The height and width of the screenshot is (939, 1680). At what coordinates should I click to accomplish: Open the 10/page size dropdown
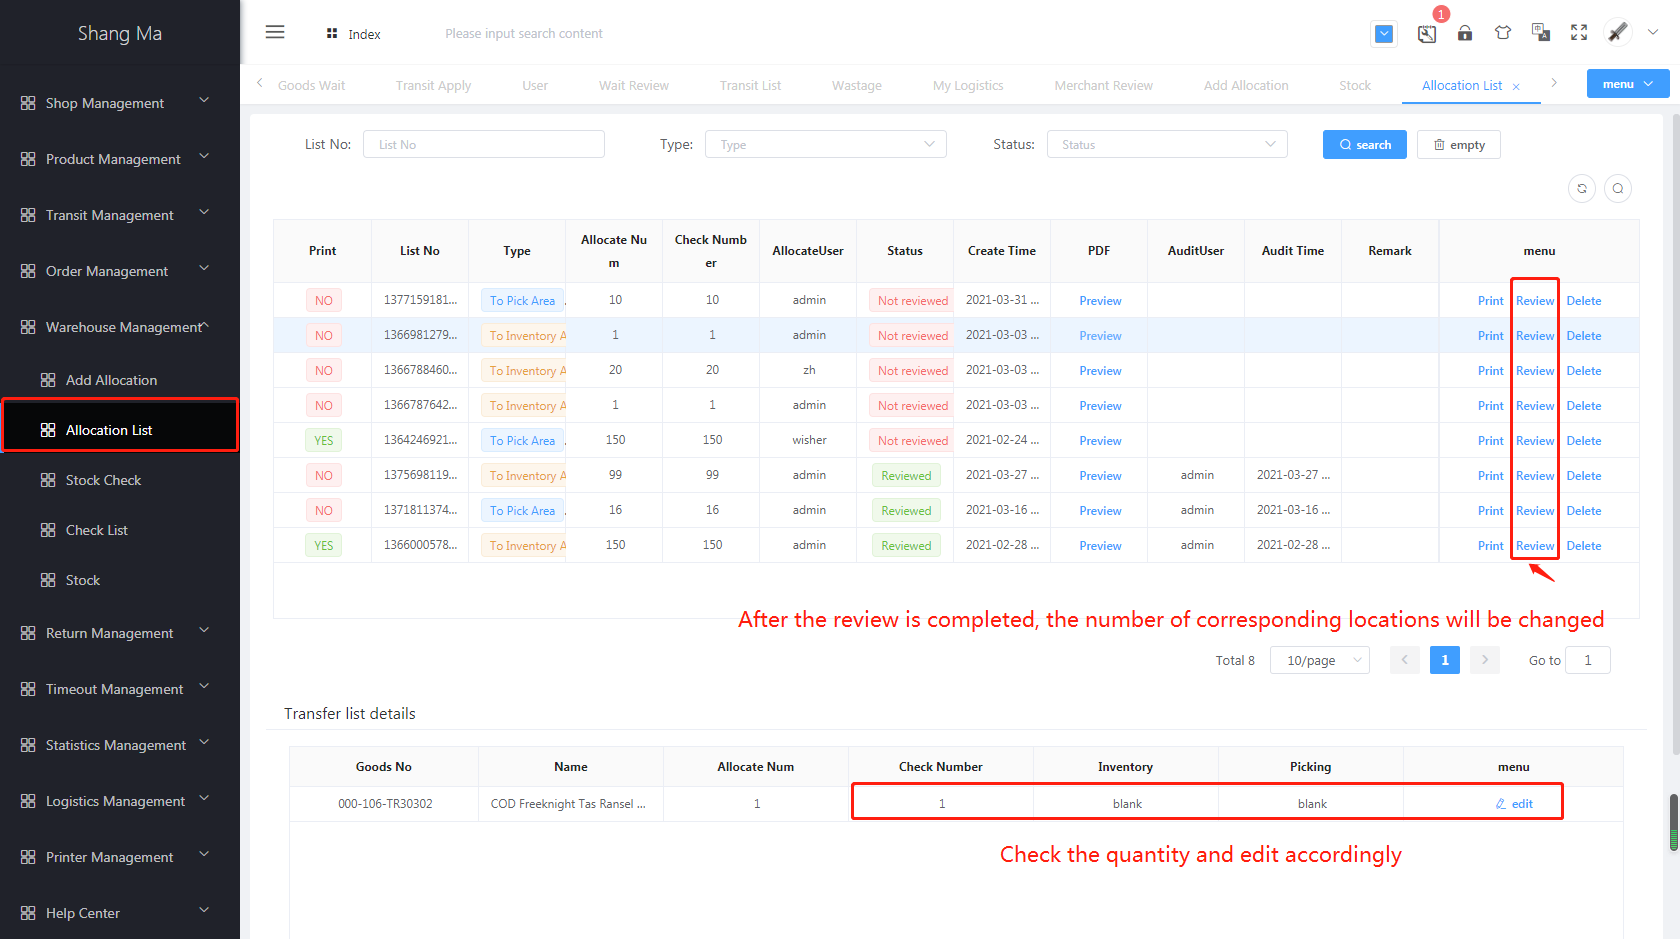click(x=1320, y=660)
